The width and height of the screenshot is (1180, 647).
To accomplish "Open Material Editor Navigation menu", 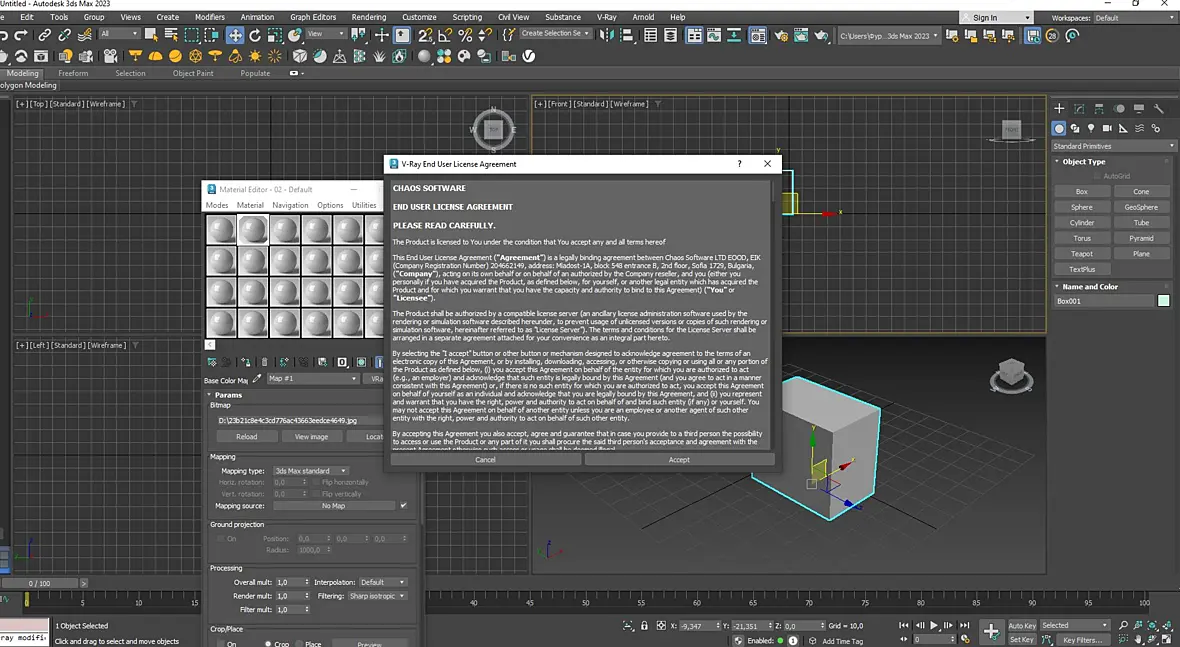I will click(x=290, y=205).
